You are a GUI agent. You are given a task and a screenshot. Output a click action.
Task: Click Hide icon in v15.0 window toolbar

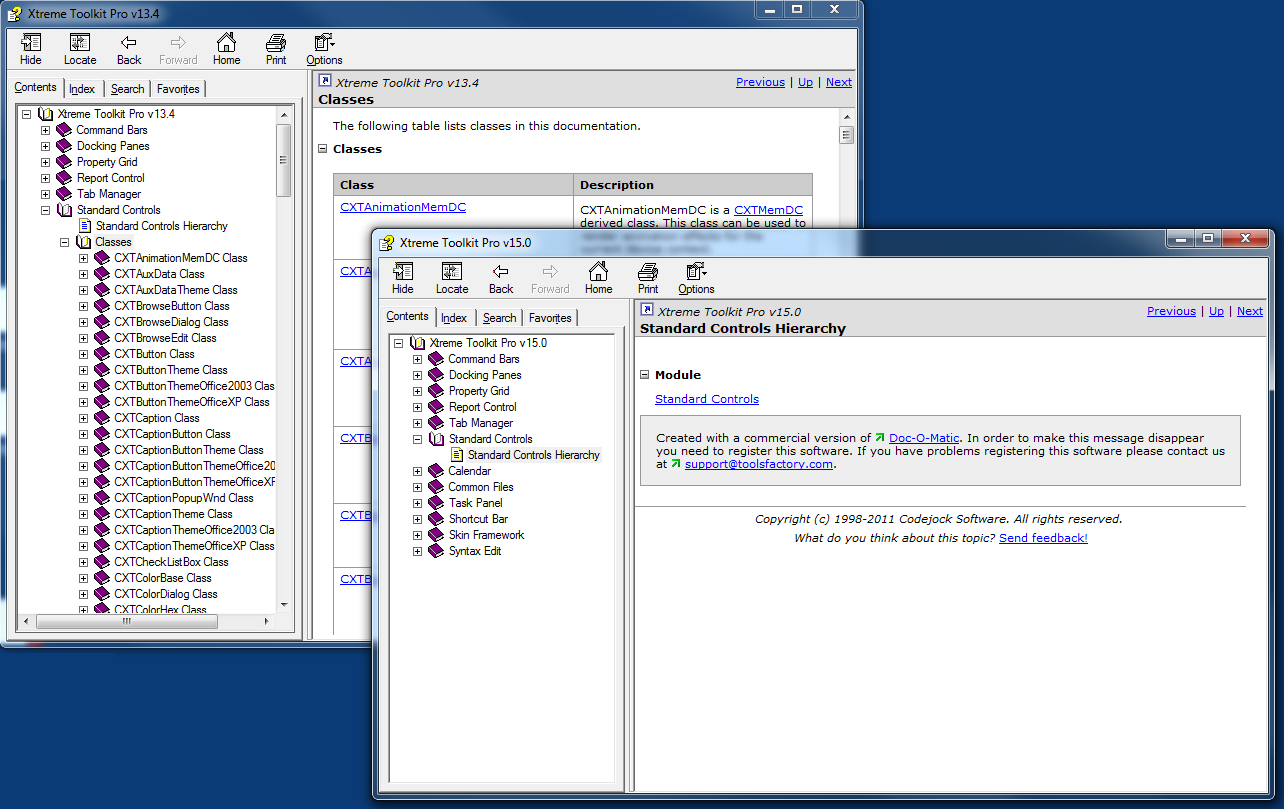403,271
